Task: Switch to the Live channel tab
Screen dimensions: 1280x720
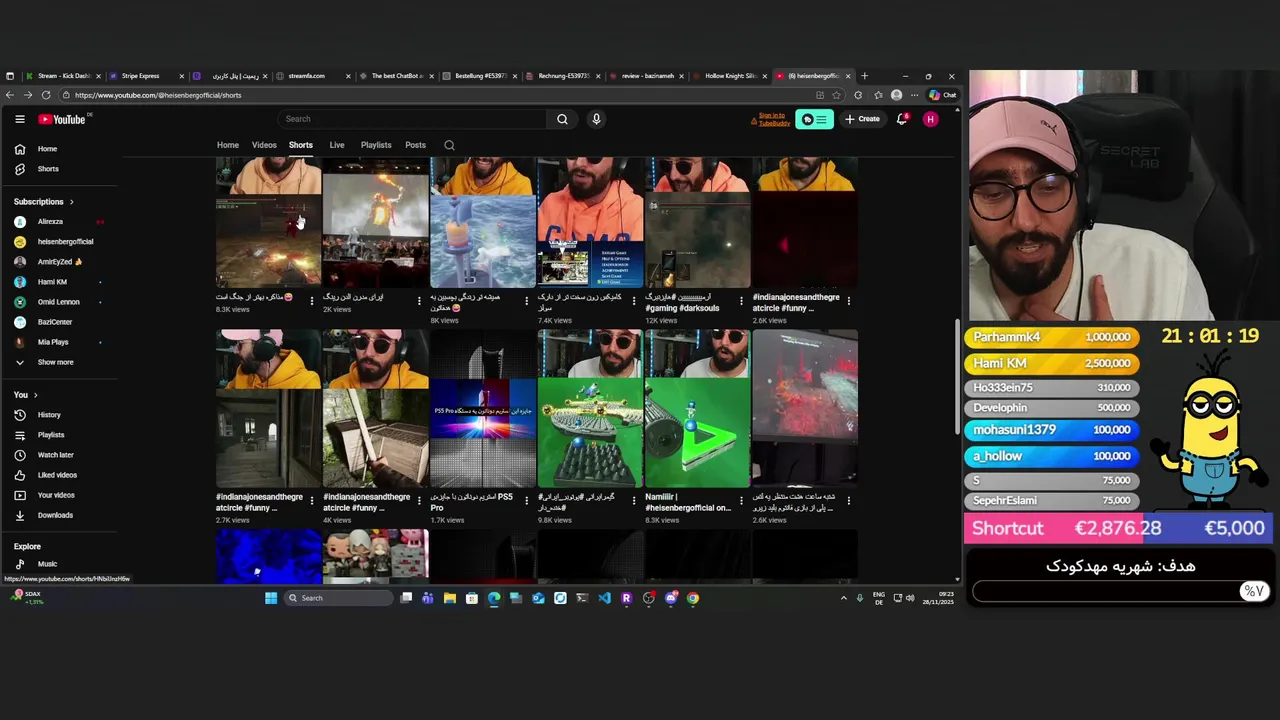Action: [337, 145]
